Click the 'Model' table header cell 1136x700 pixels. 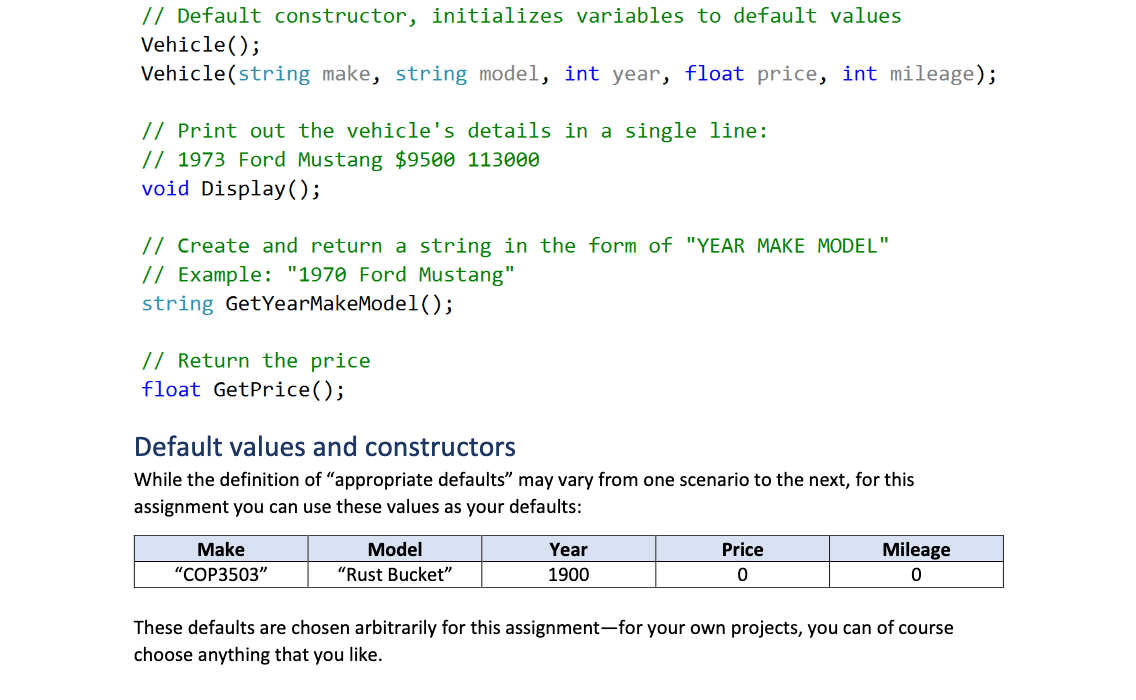pyautogui.click(x=395, y=549)
